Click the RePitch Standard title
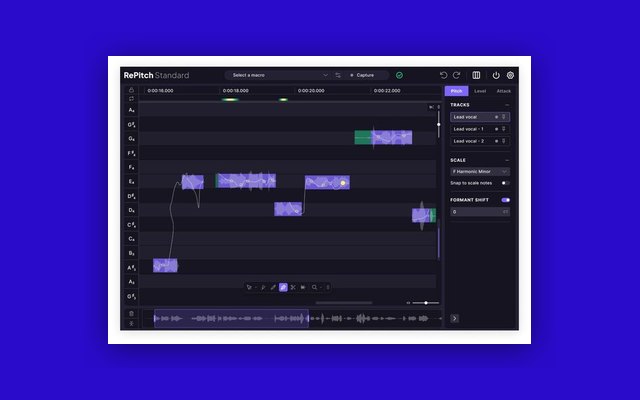 pyautogui.click(x=156, y=75)
